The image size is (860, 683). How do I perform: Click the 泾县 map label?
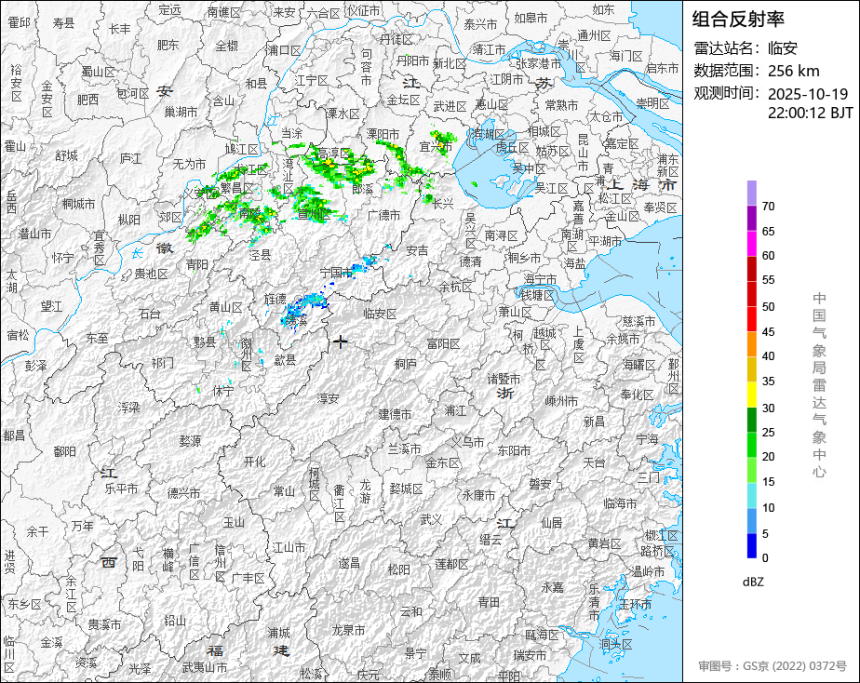click(260, 255)
